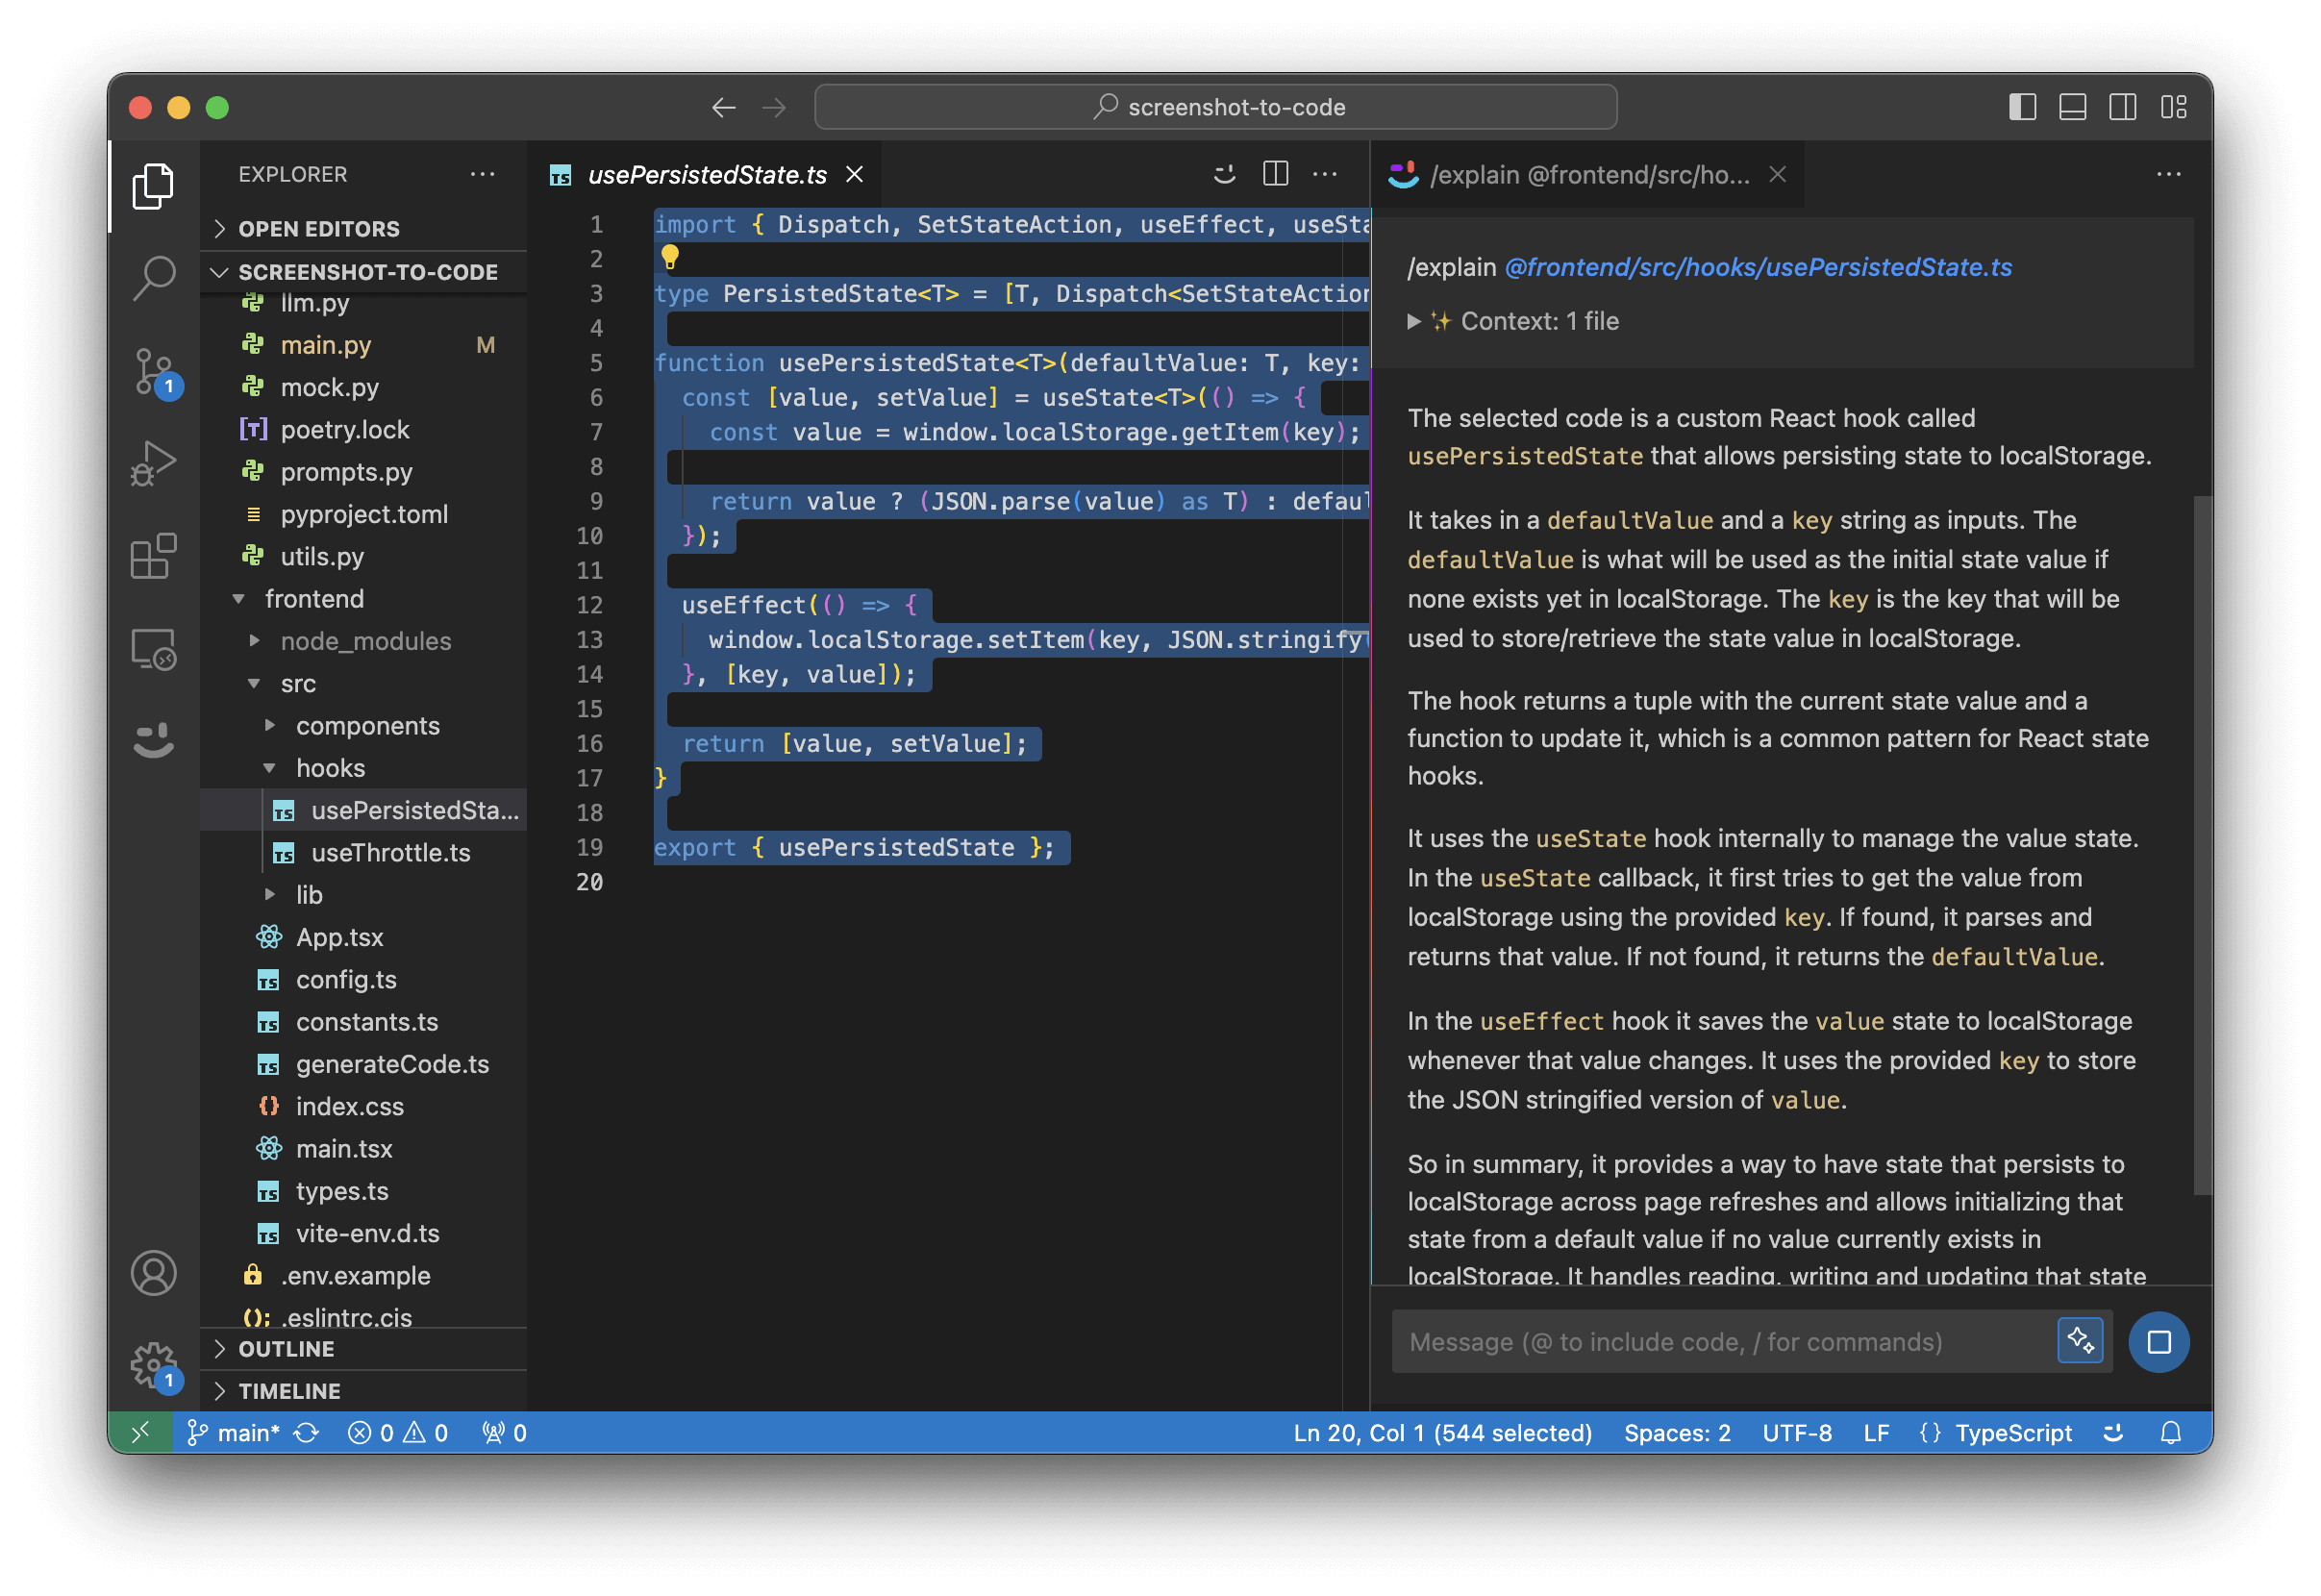The height and width of the screenshot is (1596, 2321).
Task: Go back with the left arrow
Action: pos(723,107)
